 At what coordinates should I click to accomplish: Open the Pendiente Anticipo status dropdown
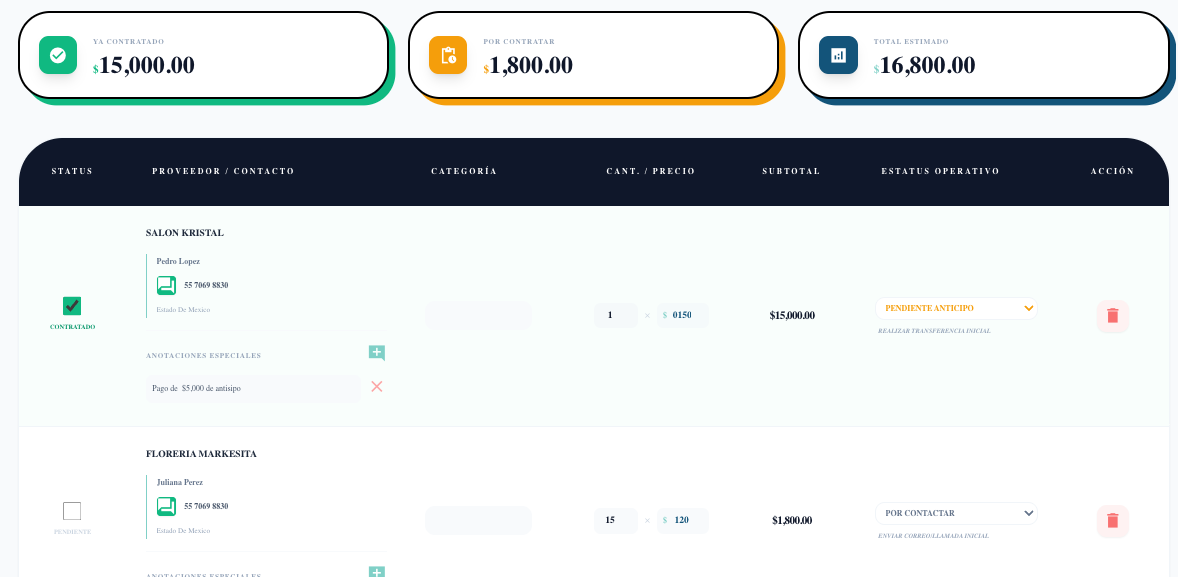[956, 308]
